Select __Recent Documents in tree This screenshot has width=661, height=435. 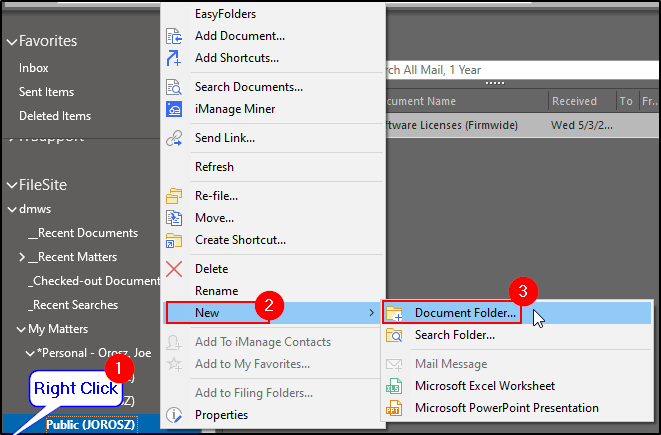(x=83, y=233)
